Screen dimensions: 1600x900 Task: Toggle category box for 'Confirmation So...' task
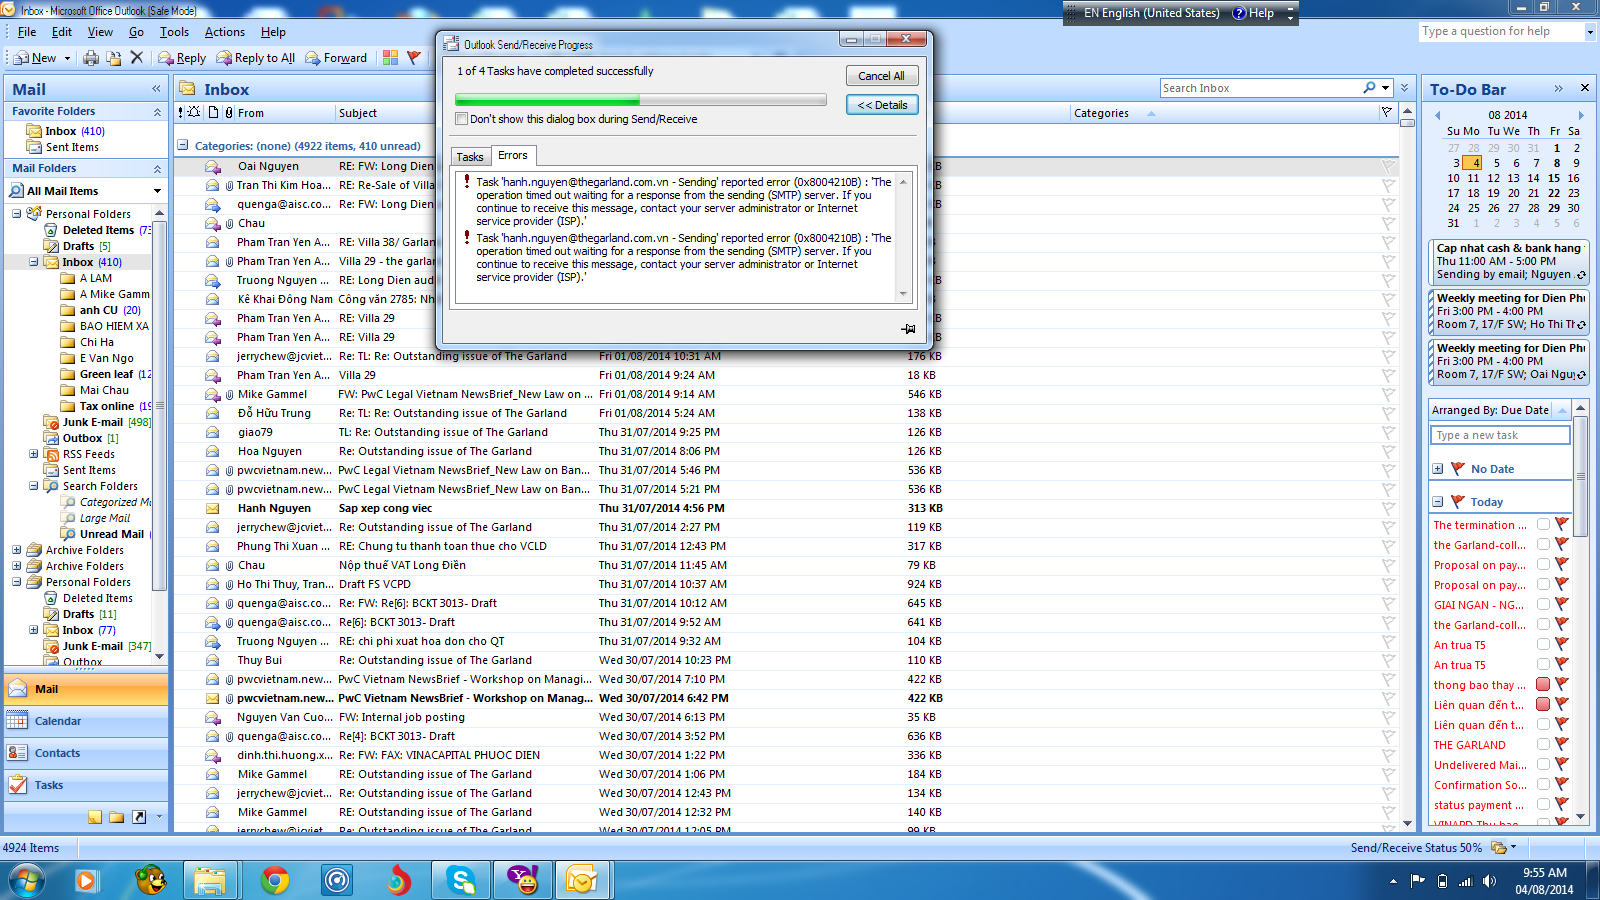point(1543,785)
